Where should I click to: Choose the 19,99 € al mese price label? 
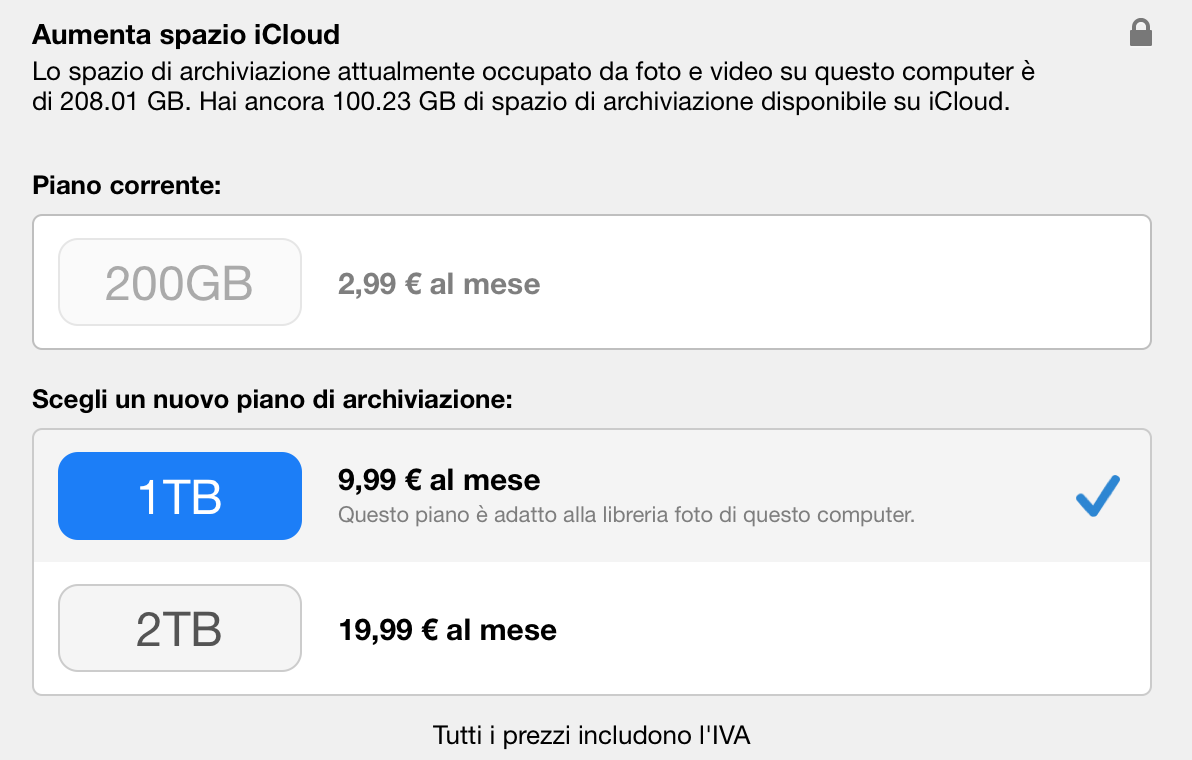(x=448, y=630)
